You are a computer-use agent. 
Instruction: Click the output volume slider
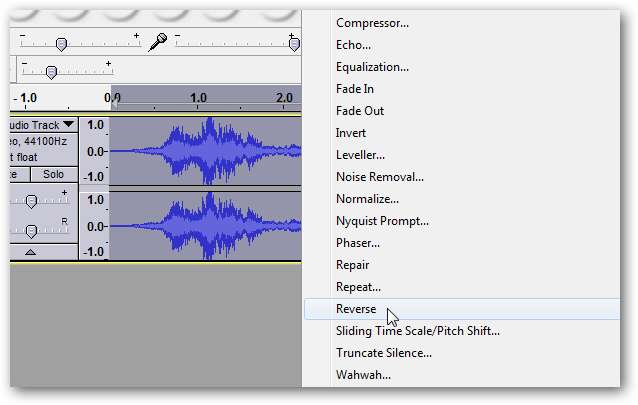point(61,44)
